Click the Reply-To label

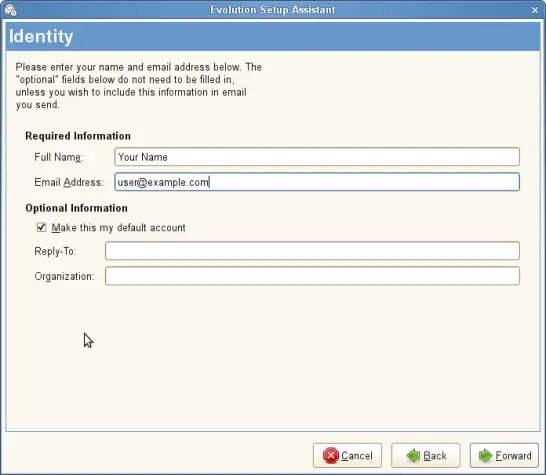coord(55,251)
